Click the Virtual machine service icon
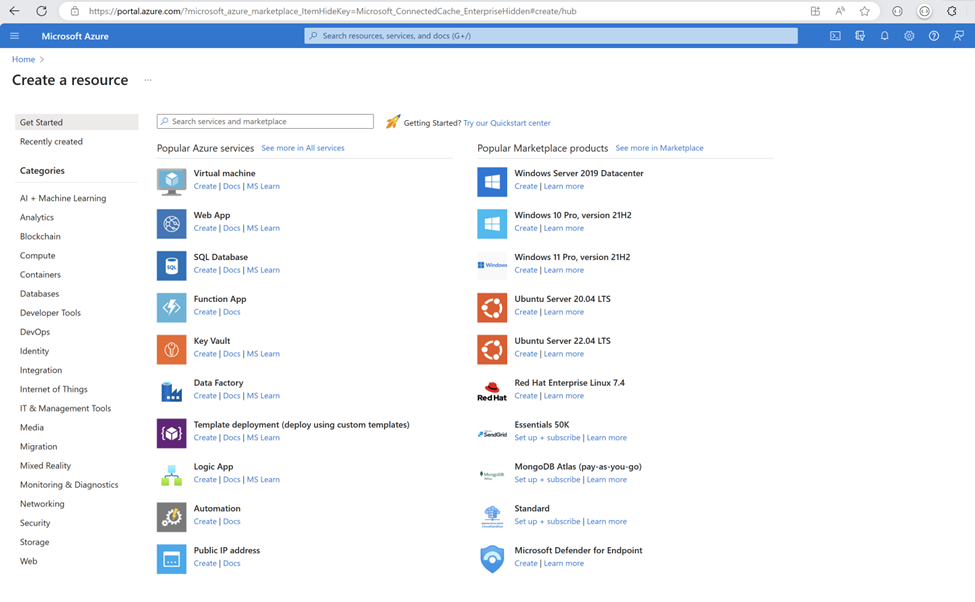Image resolution: width=975 pixels, height=602 pixels. (x=171, y=181)
